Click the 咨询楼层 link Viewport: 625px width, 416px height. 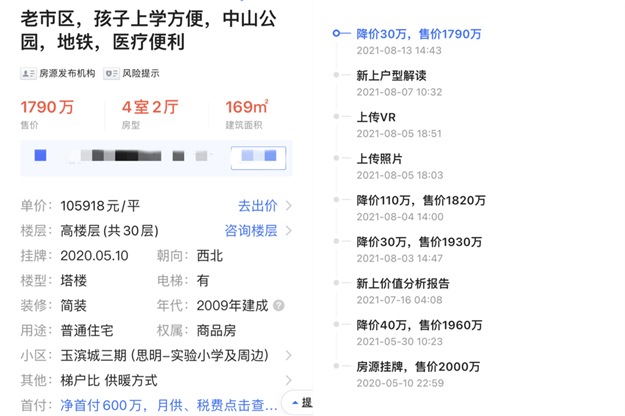[x=251, y=231]
